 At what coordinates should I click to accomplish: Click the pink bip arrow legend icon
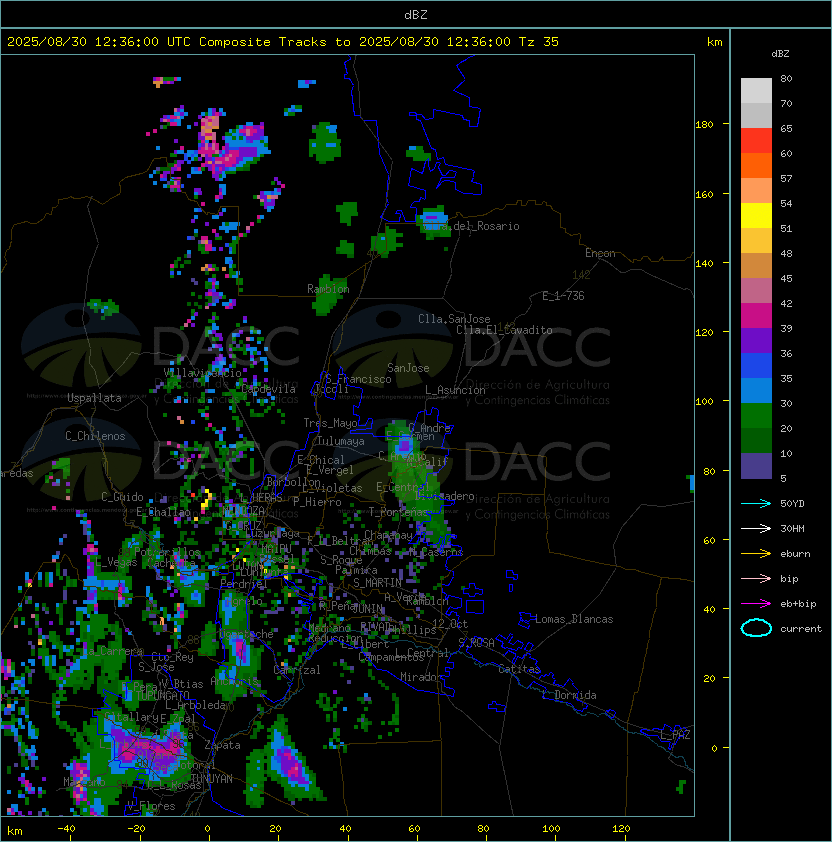tap(756, 578)
